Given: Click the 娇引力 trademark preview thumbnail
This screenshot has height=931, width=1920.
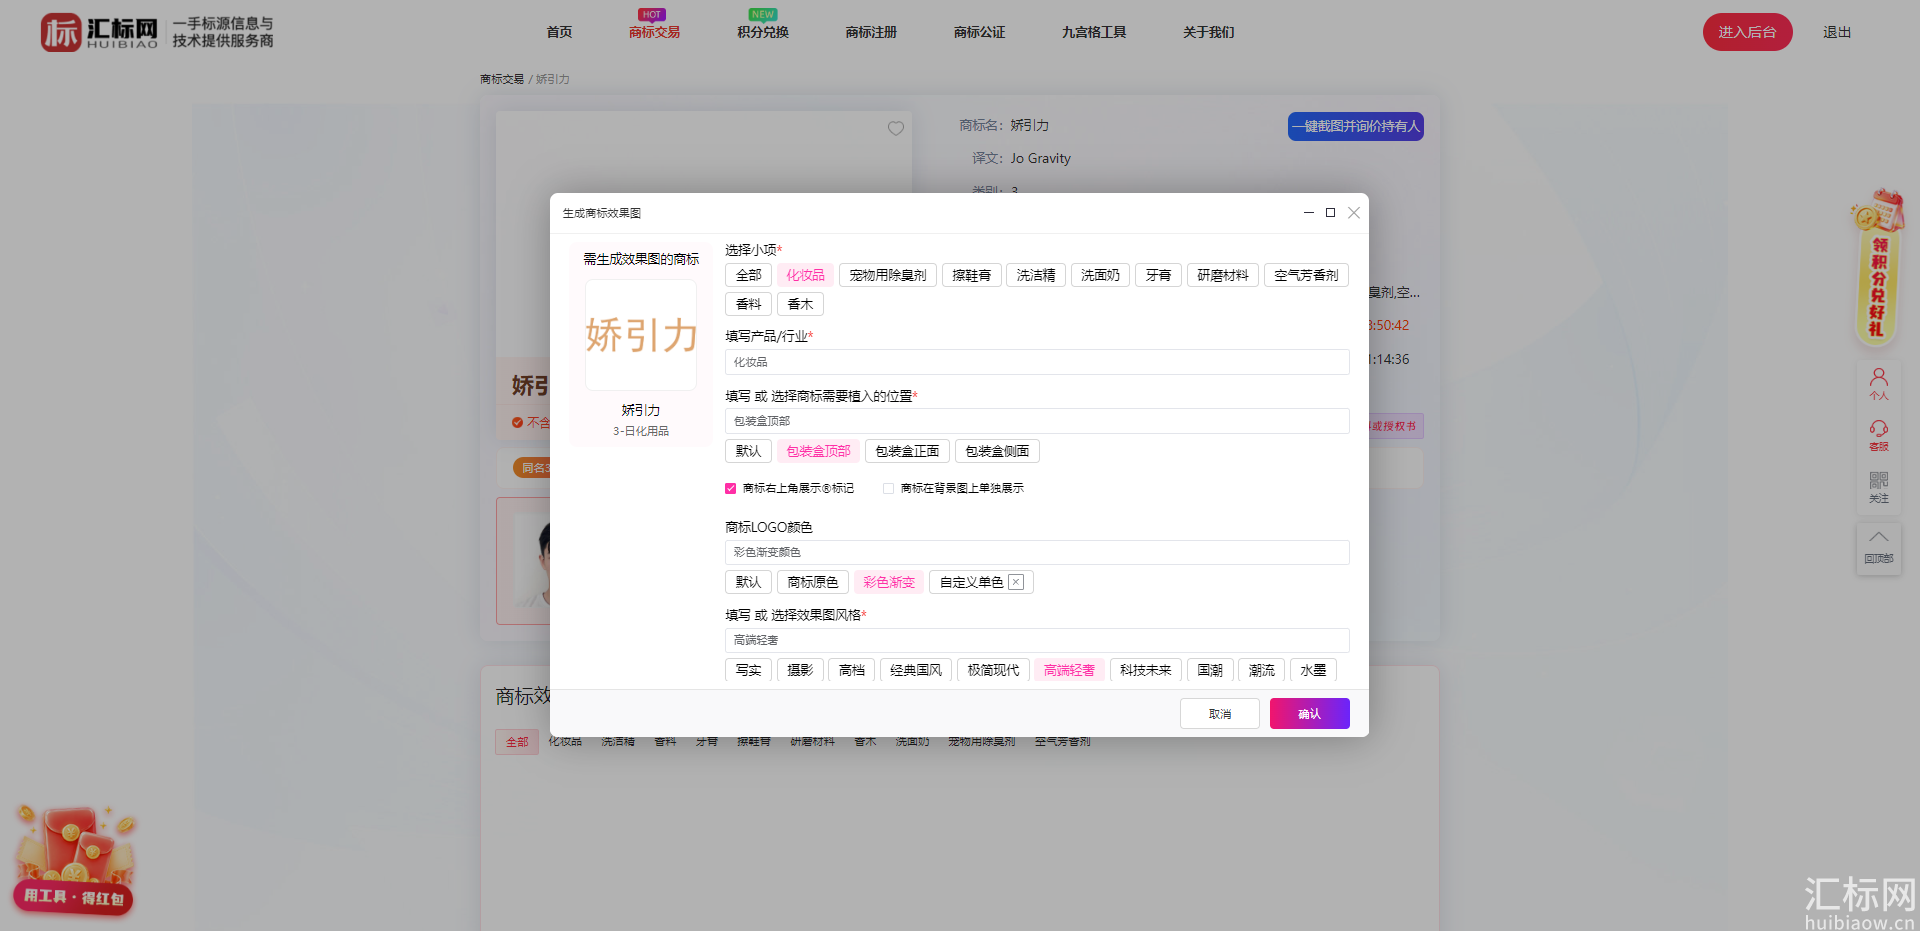Looking at the screenshot, I should point(641,335).
